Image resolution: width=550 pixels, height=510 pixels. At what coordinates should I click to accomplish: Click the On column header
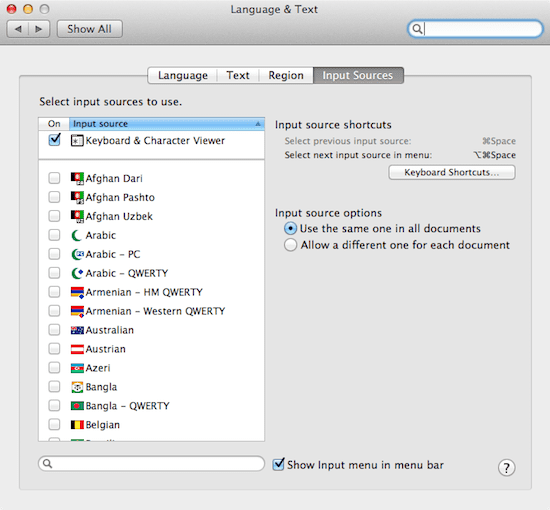pyautogui.click(x=54, y=124)
